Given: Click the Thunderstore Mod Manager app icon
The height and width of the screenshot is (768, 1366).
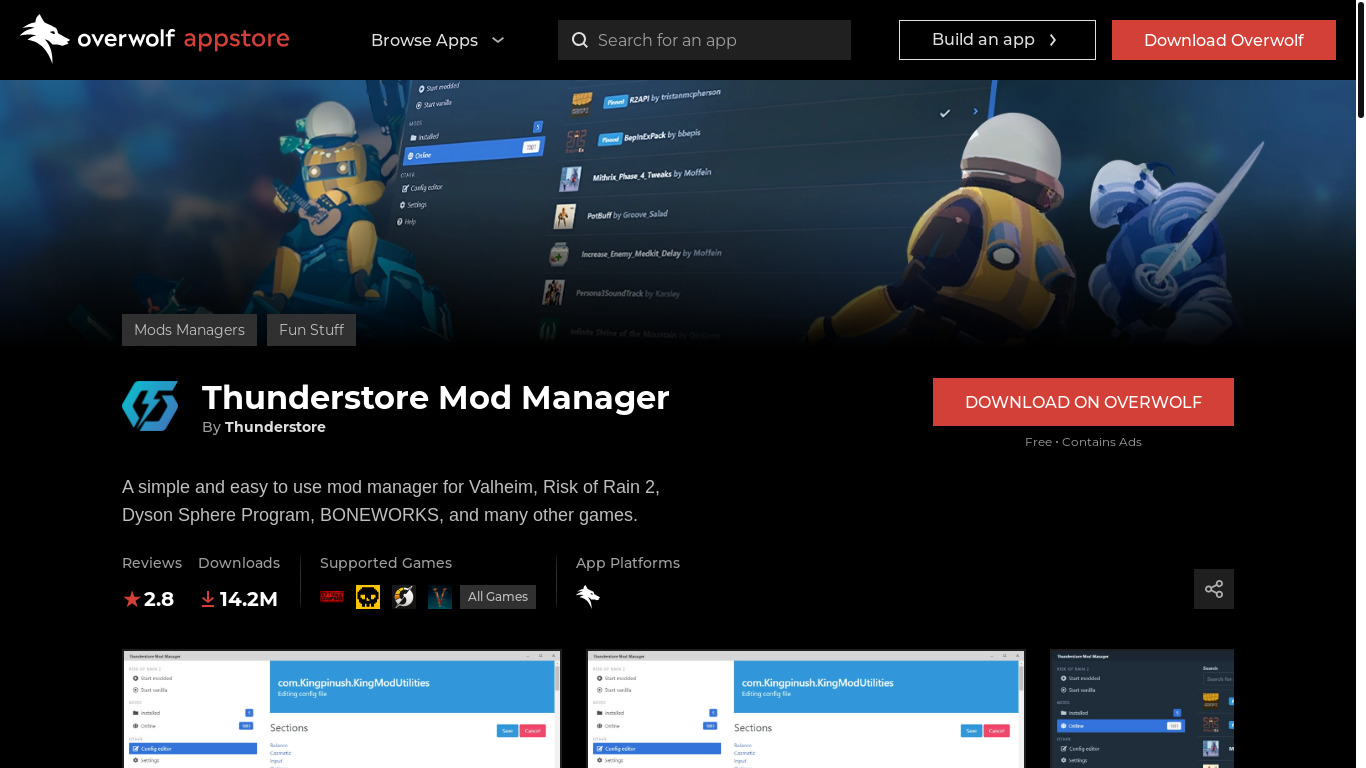Looking at the screenshot, I should (x=150, y=406).
